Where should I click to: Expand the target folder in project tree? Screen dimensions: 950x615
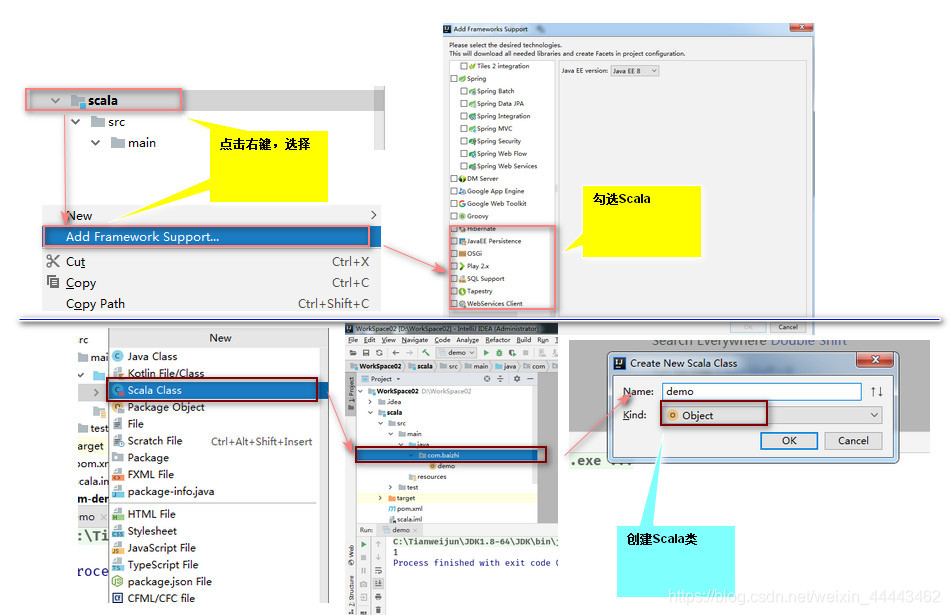380,498
